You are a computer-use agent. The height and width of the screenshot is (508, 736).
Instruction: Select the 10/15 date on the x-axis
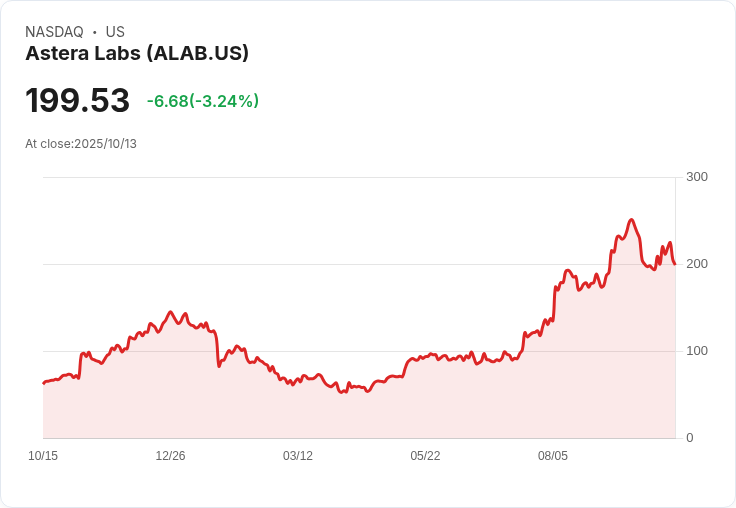(43, 456)
